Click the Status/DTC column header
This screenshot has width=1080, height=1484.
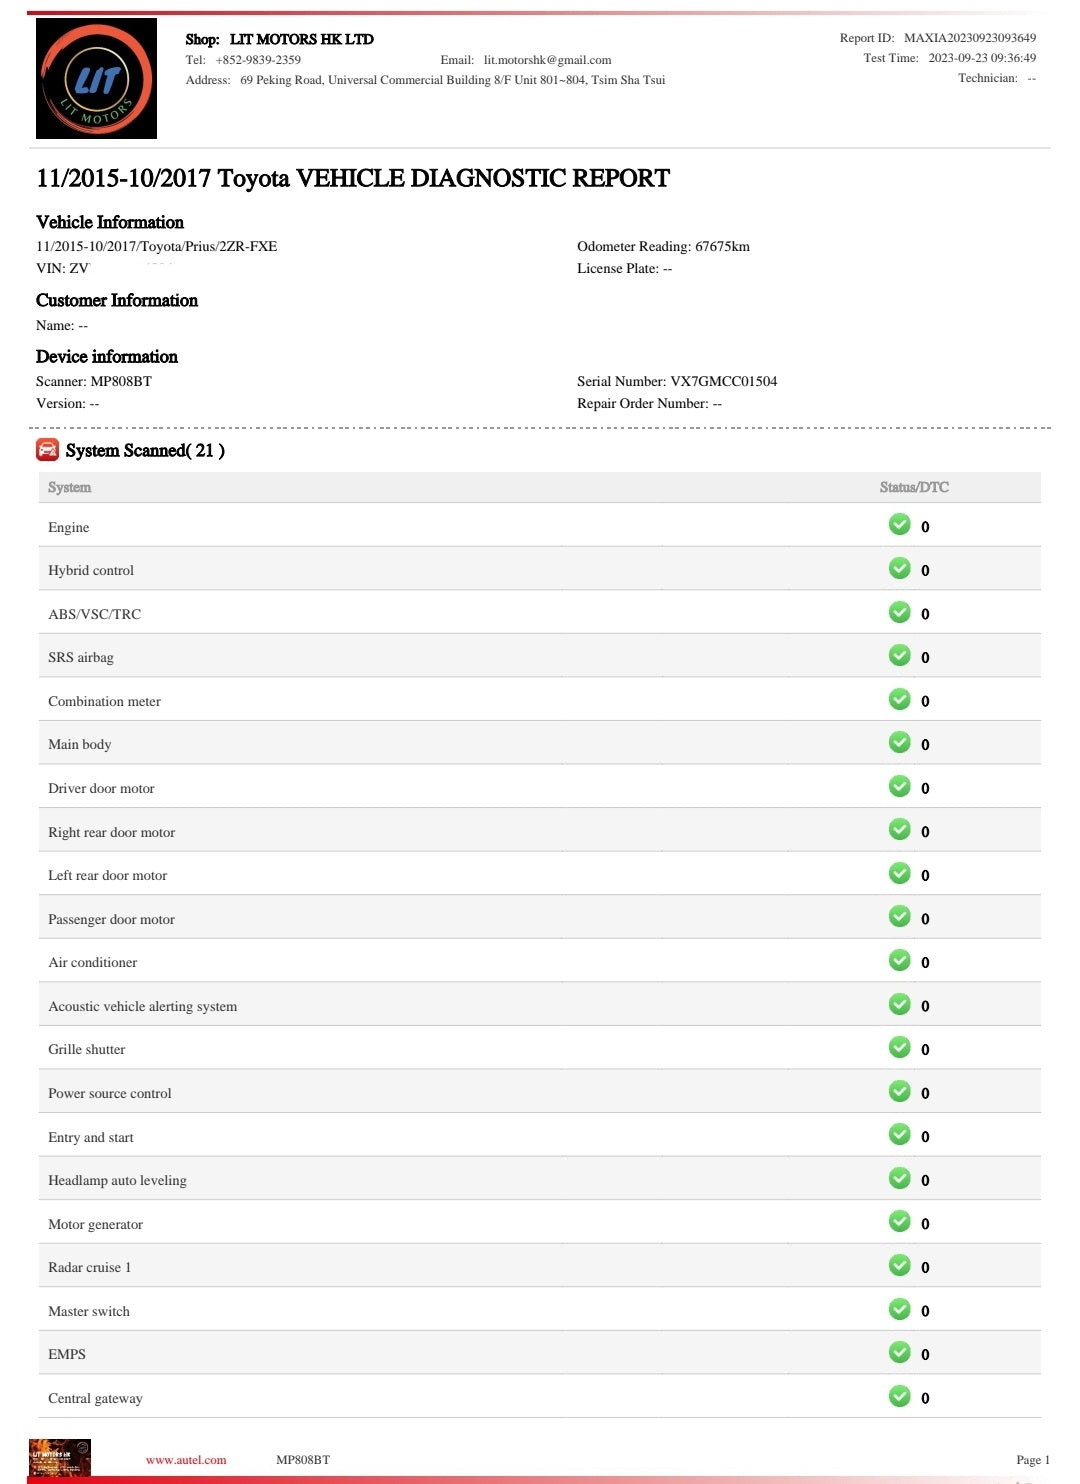click(914, 487)
